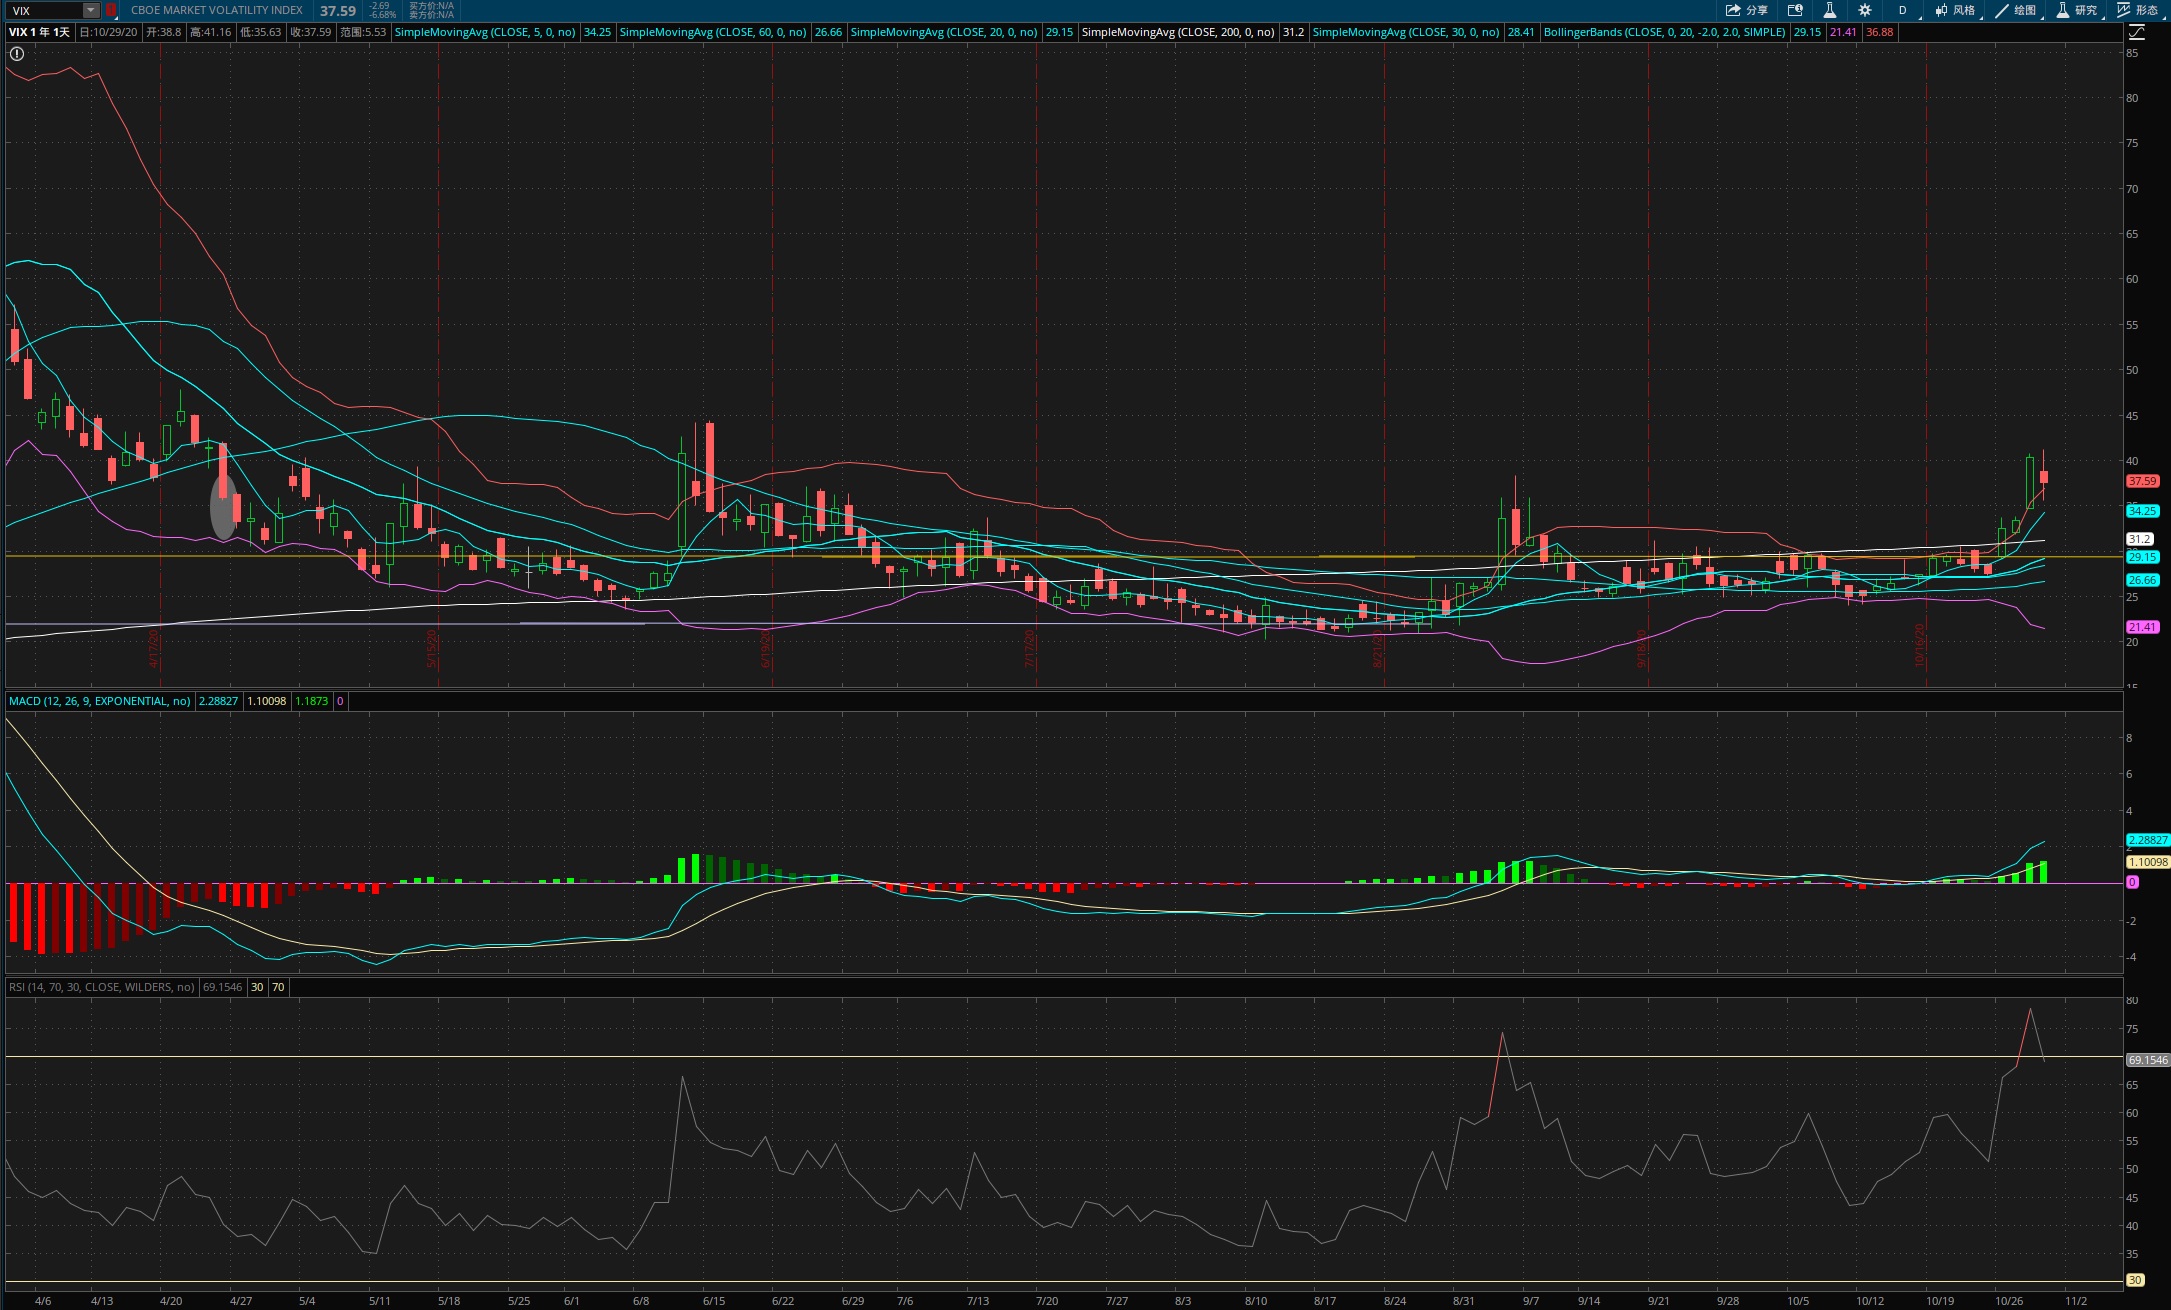Screen dimensions: 2171x1310
Task: Open the Drawings (绘图) menu
Action: click(2016, 10)
